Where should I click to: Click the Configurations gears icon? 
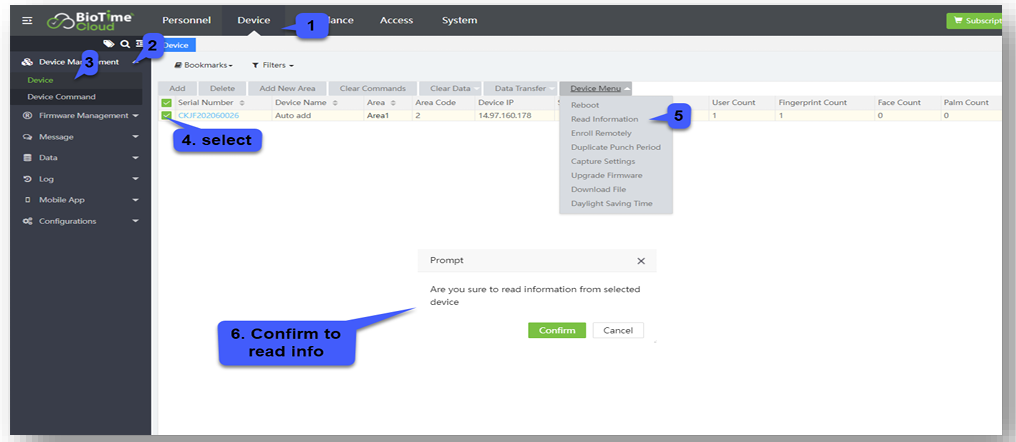[x=28, y=221]
